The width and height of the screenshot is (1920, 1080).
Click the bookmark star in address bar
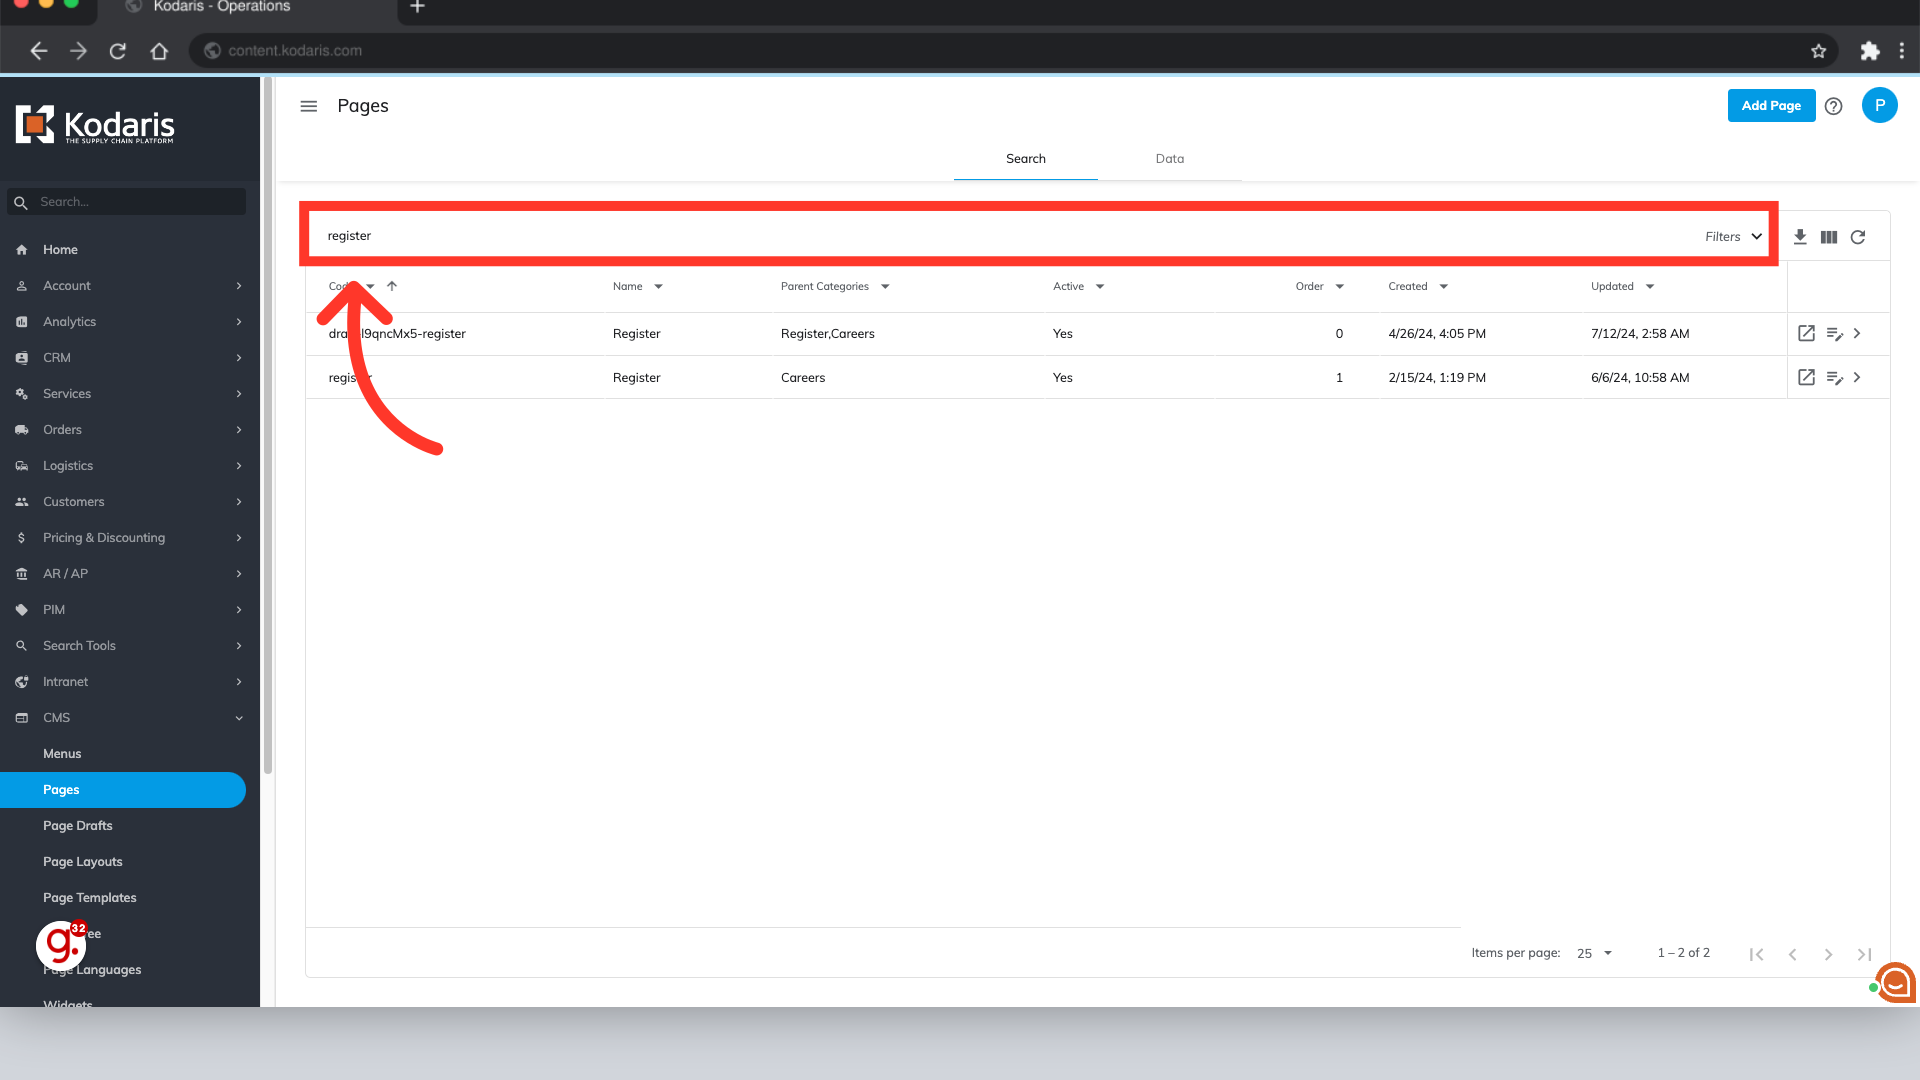1818,51
